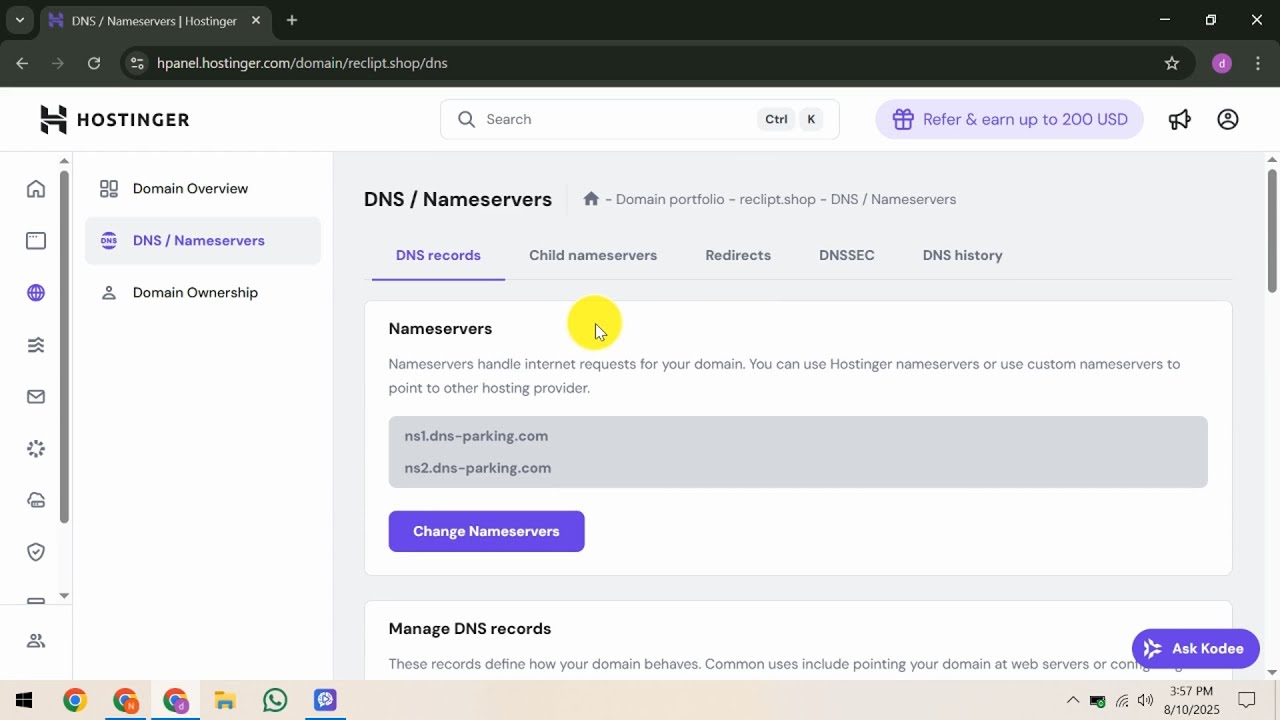
Task: Open Domain portfolio breadcrumb link
Action: pos(670,199)
